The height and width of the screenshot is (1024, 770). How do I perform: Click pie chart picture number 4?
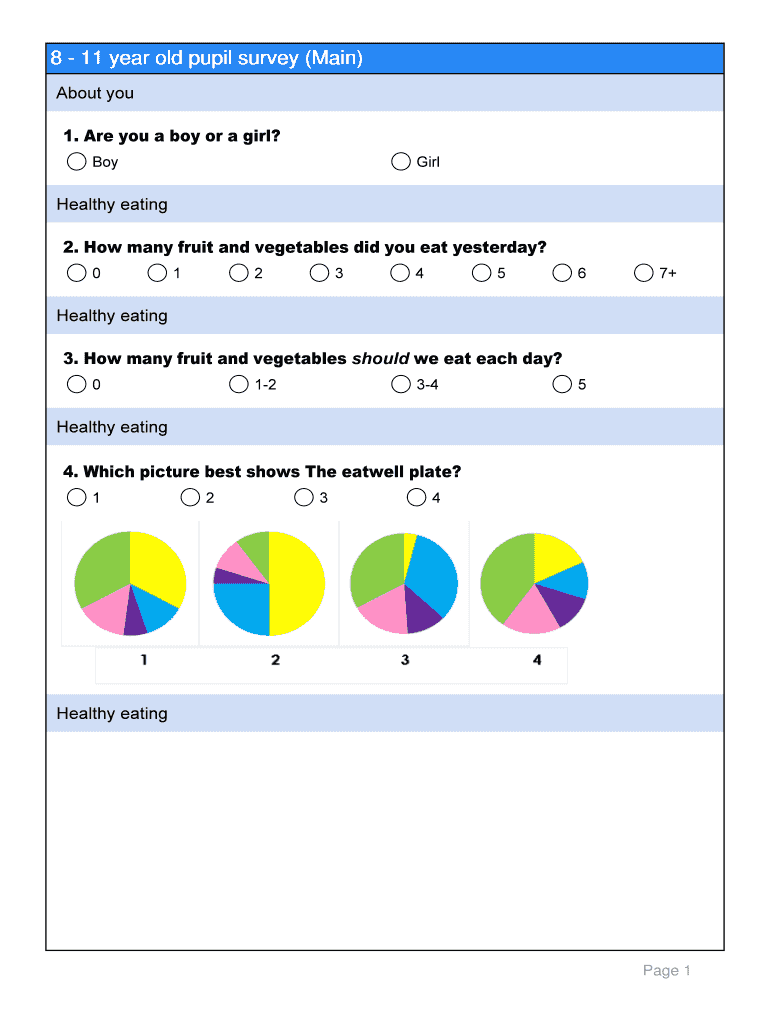534,584
